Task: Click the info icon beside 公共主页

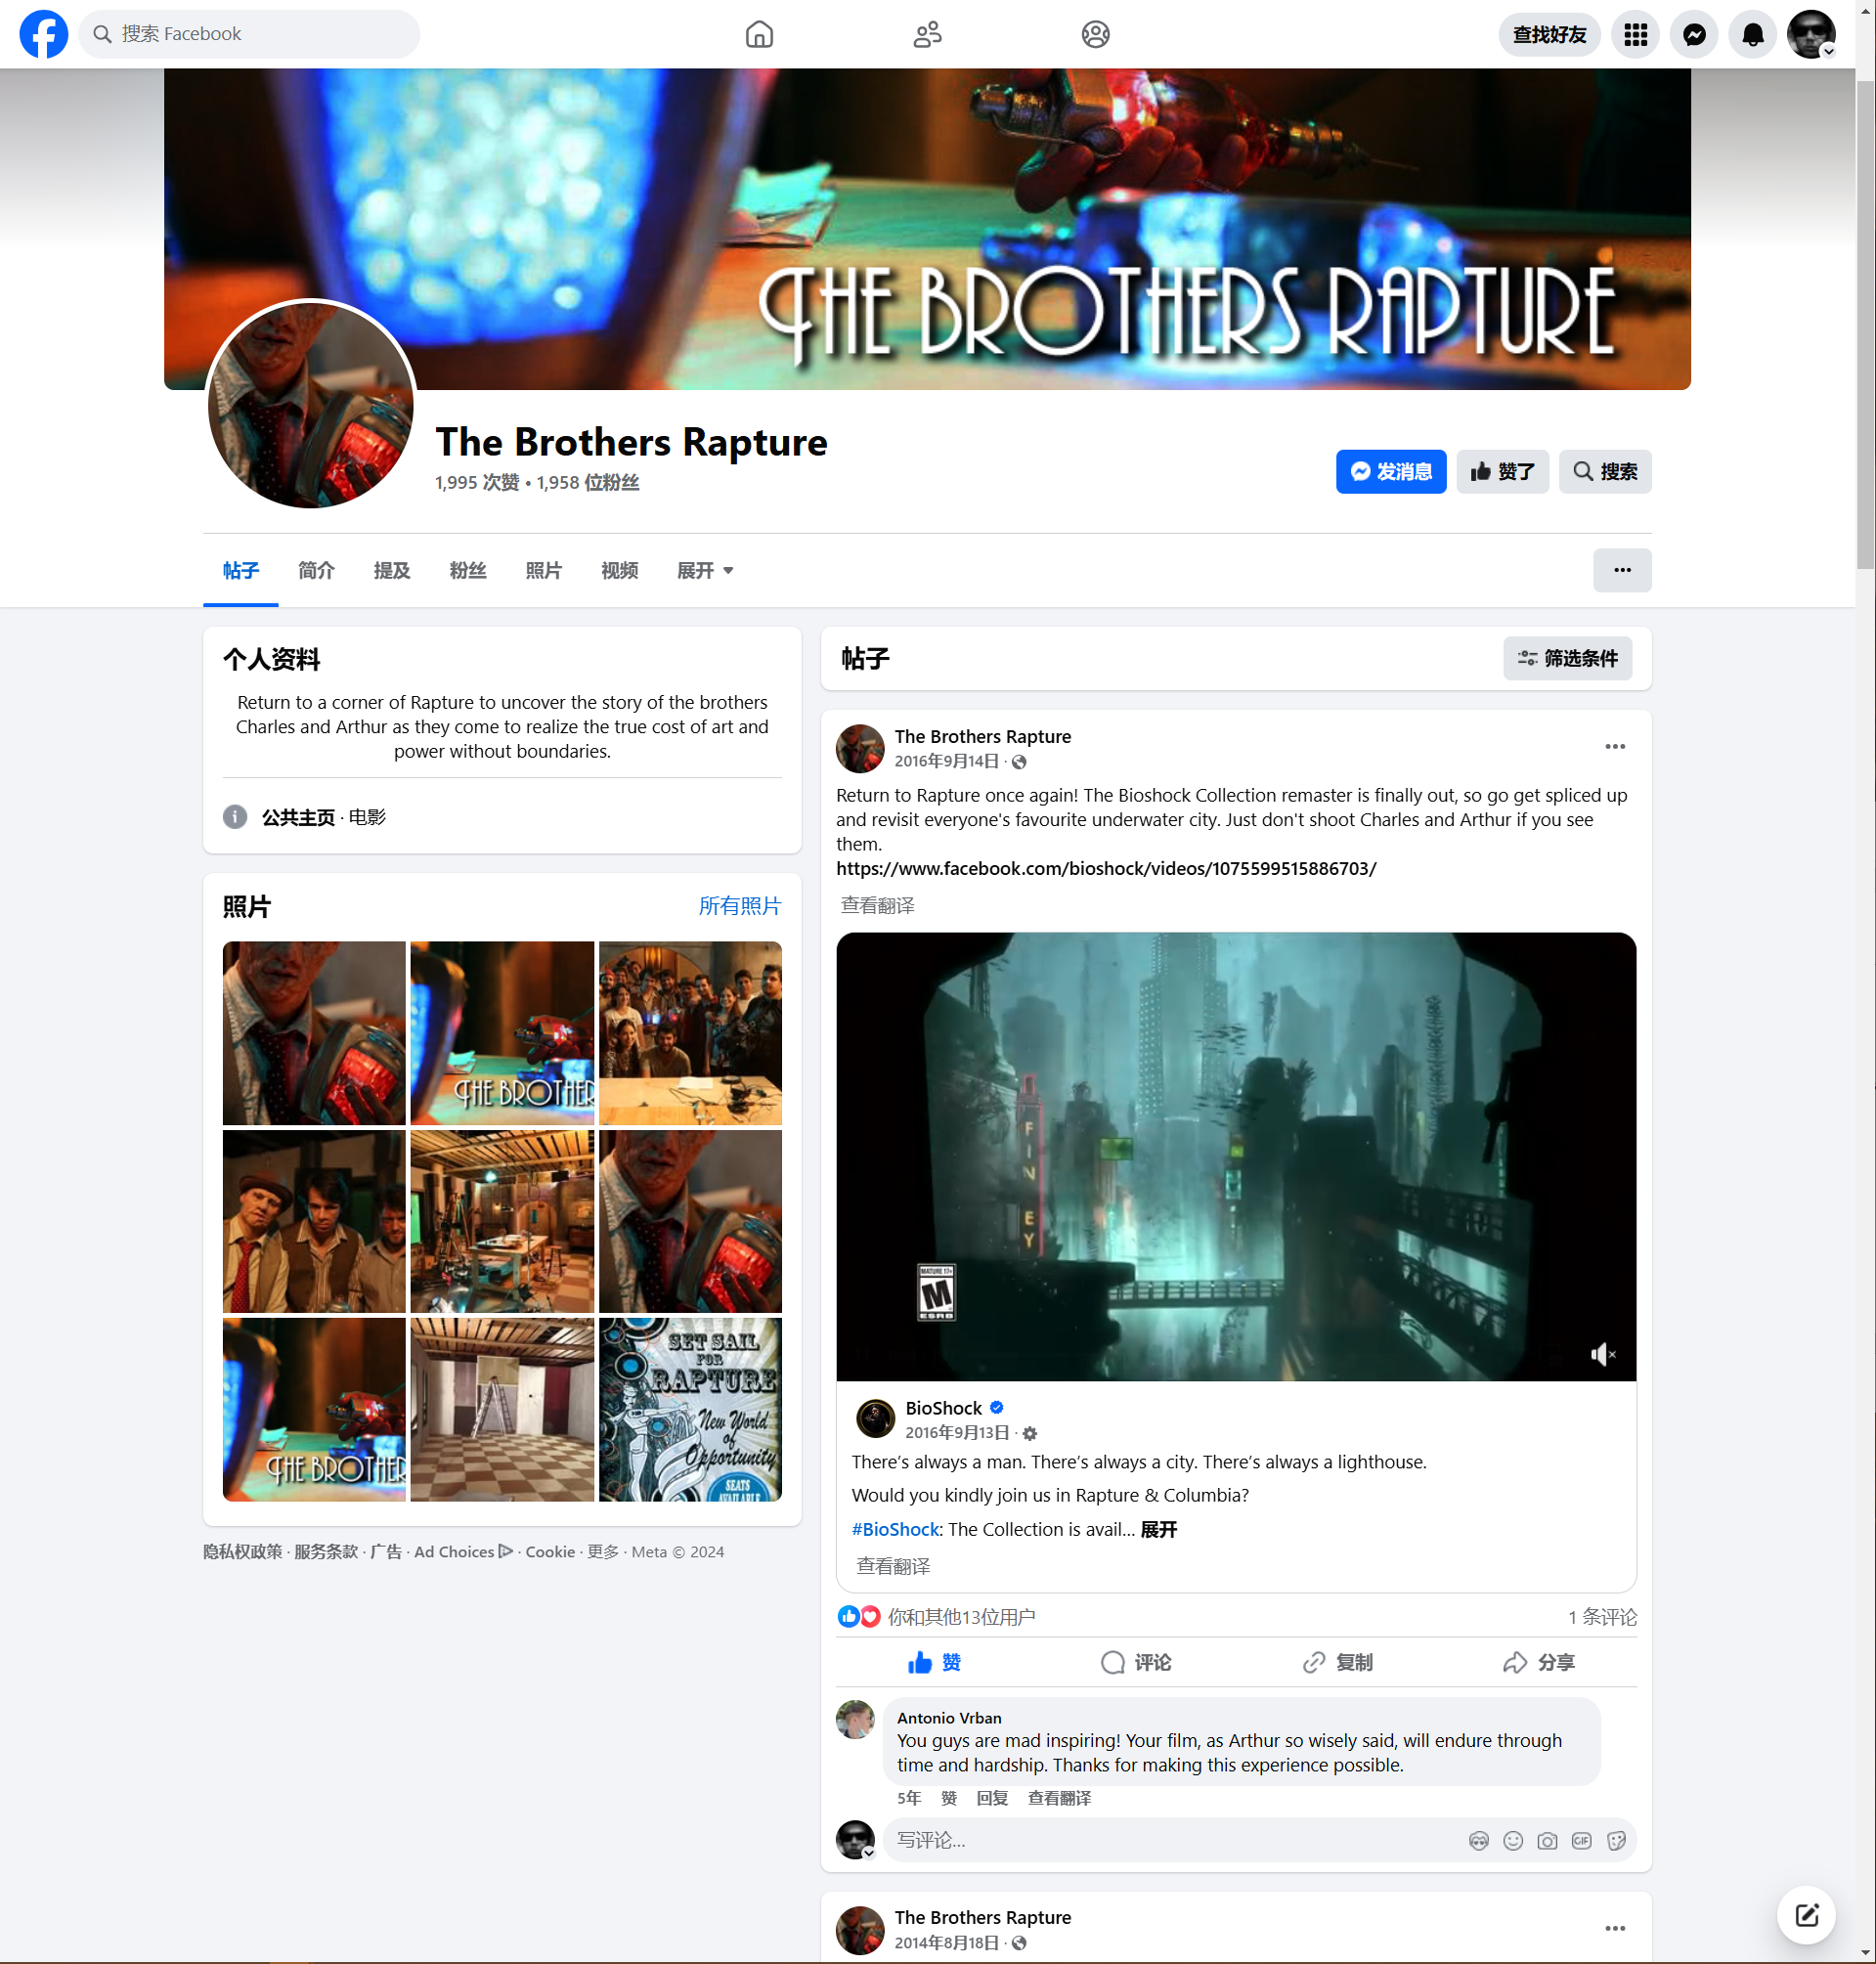Action: point(235,816)
